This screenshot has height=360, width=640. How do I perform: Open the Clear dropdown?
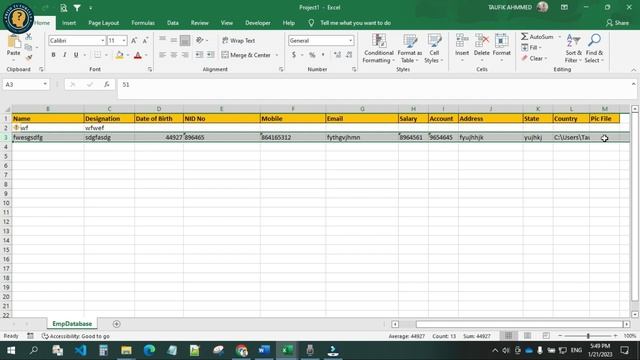click(x=534, y=58)
